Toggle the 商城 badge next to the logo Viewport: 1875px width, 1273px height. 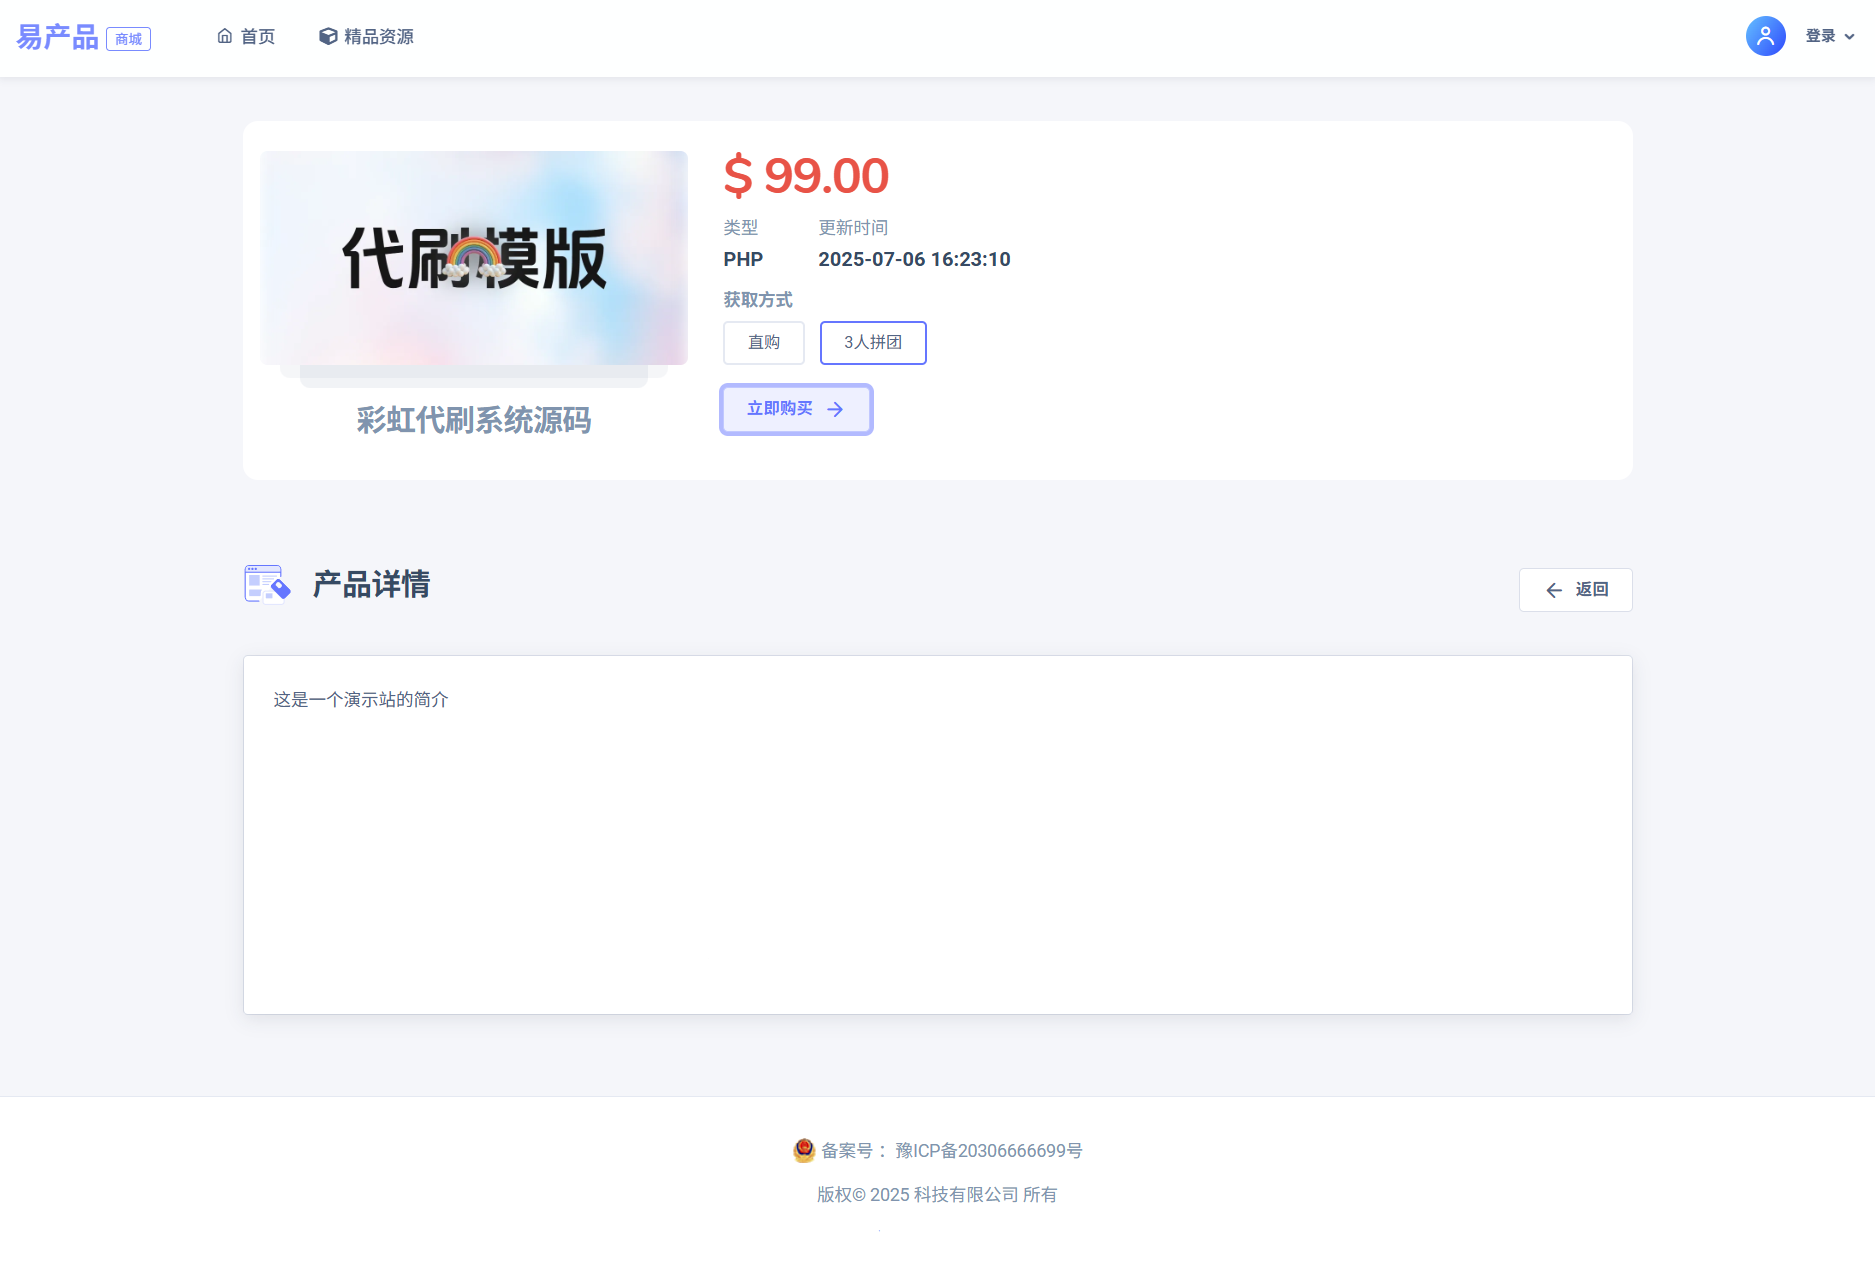point(129,40)
